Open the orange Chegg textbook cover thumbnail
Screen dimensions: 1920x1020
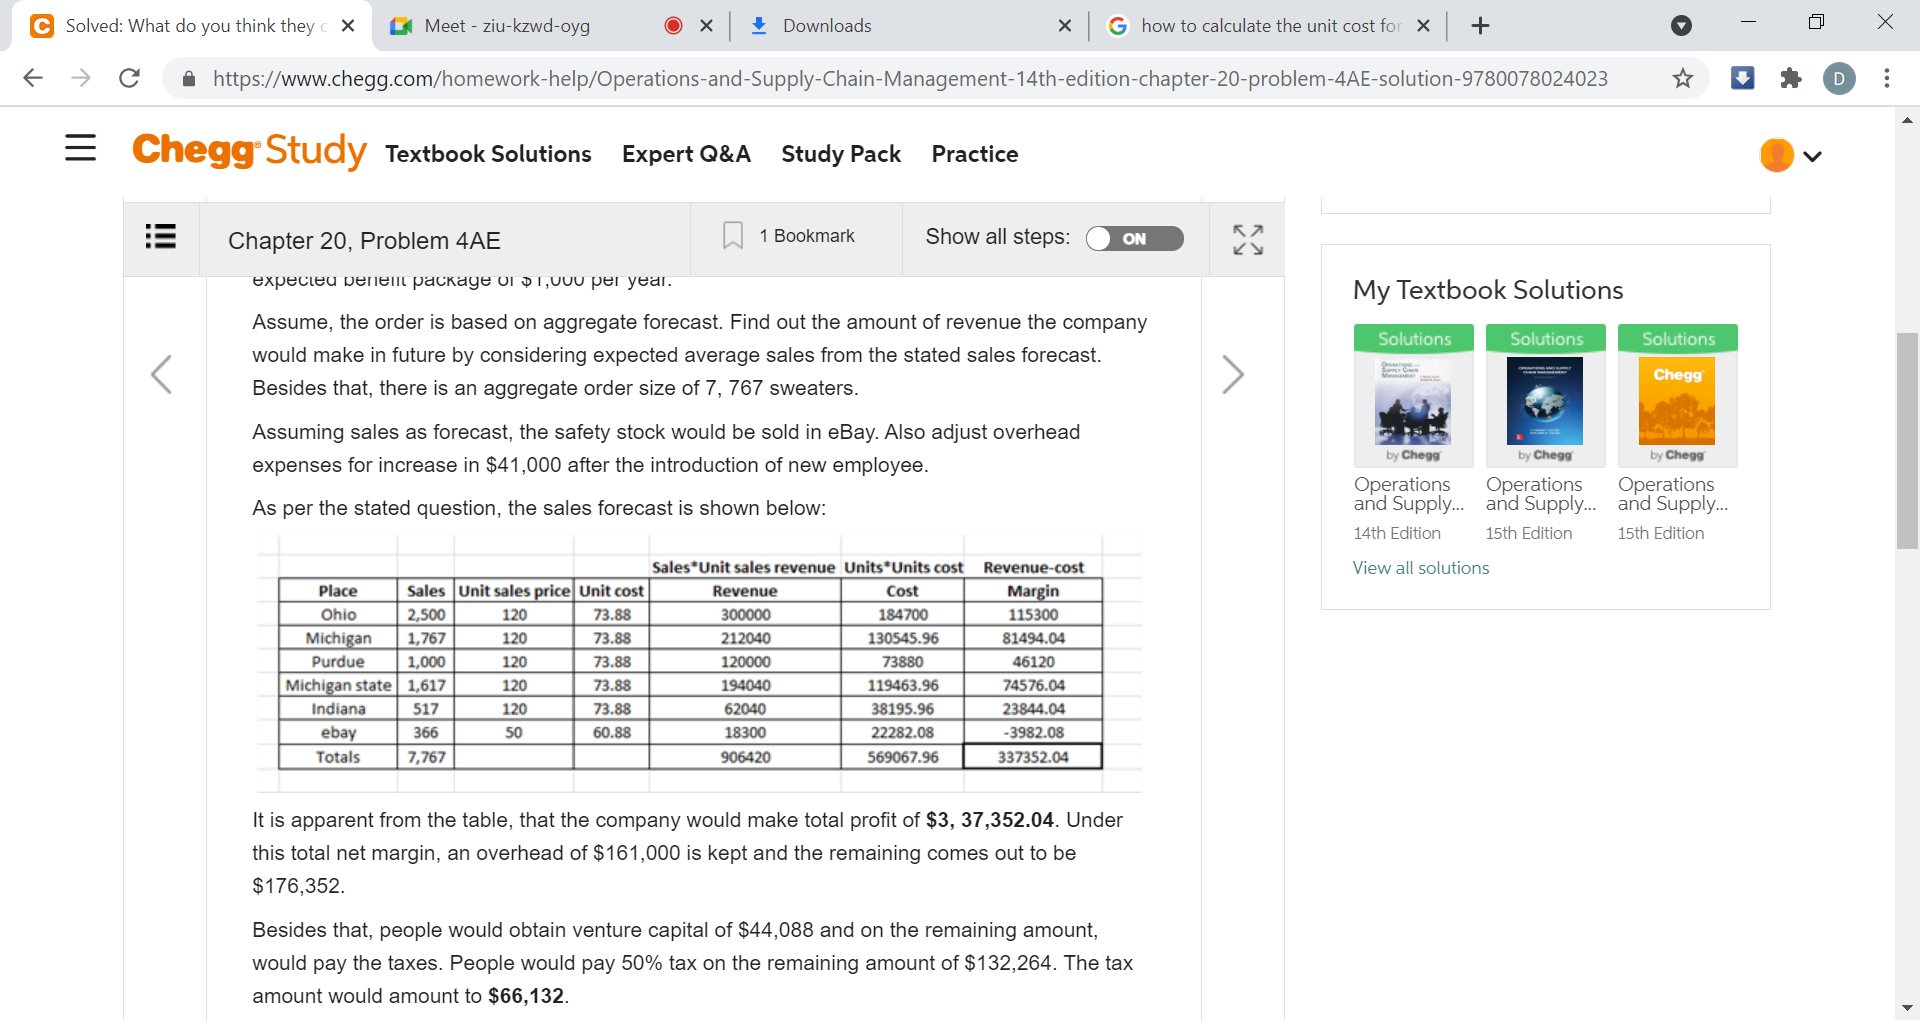click(1678, 396)
